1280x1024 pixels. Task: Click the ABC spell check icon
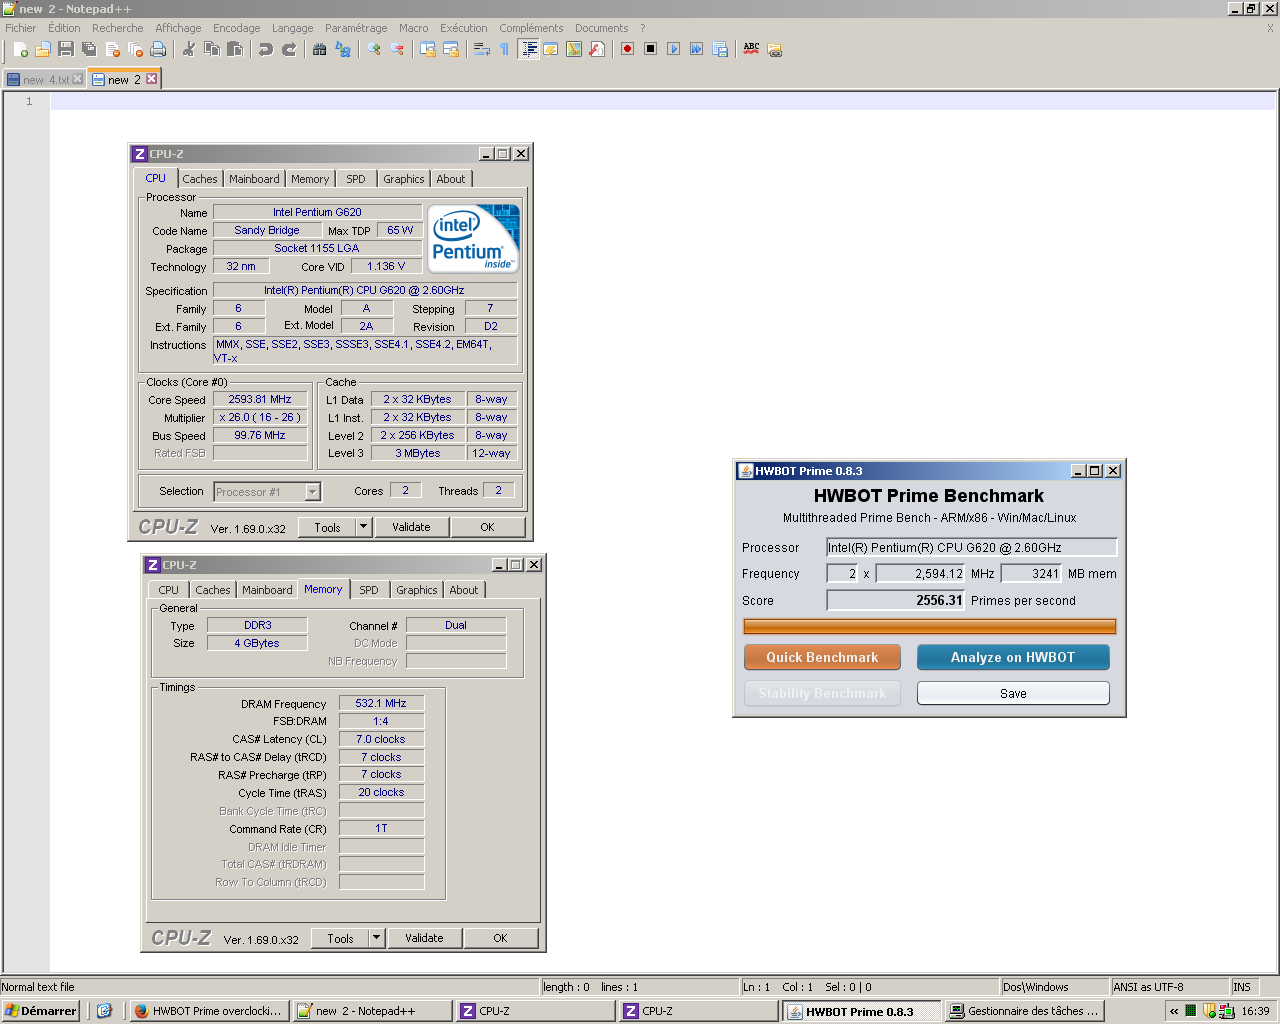pyautogui.click(x=751, y=49)
